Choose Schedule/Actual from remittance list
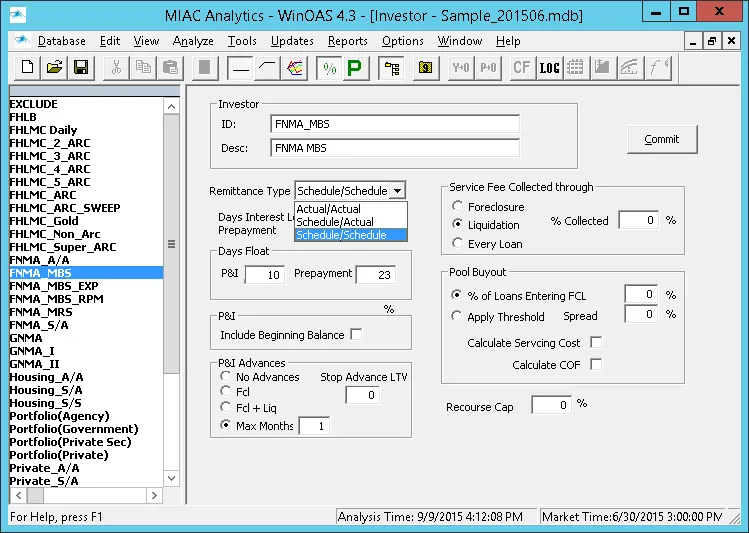The image size is (749, 533). 351,222
